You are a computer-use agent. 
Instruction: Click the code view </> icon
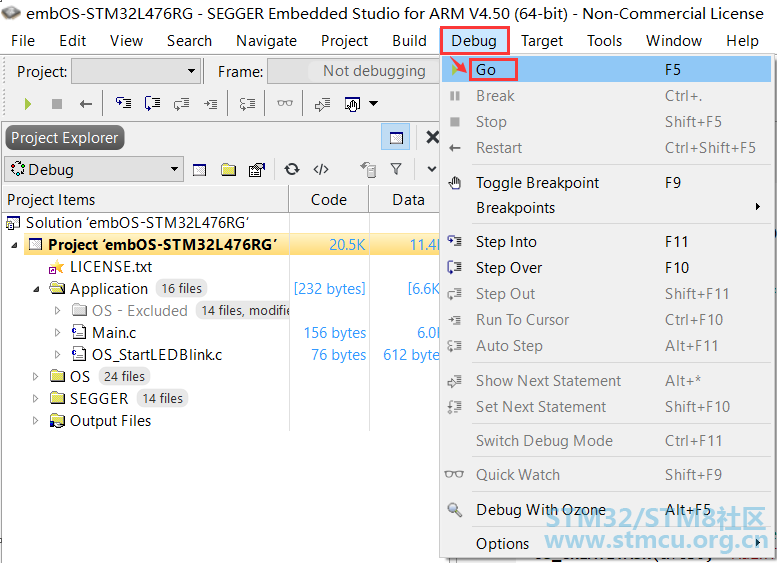pos(321,169)
